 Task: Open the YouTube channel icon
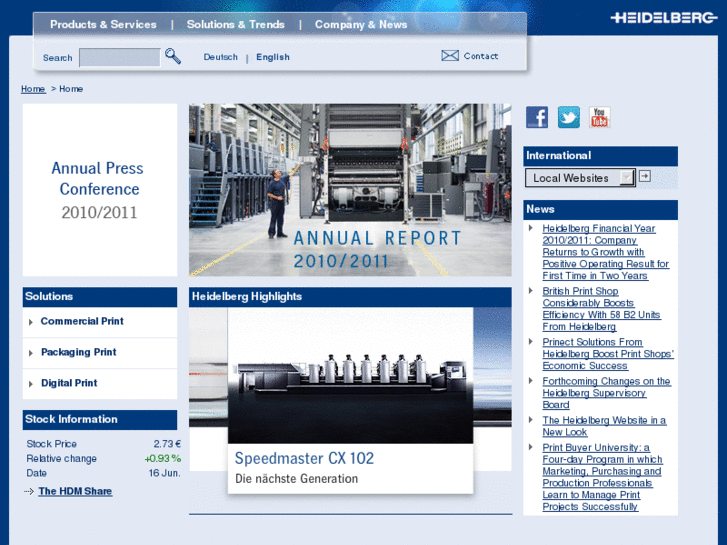pyautogui.click(x=599, y=117)
